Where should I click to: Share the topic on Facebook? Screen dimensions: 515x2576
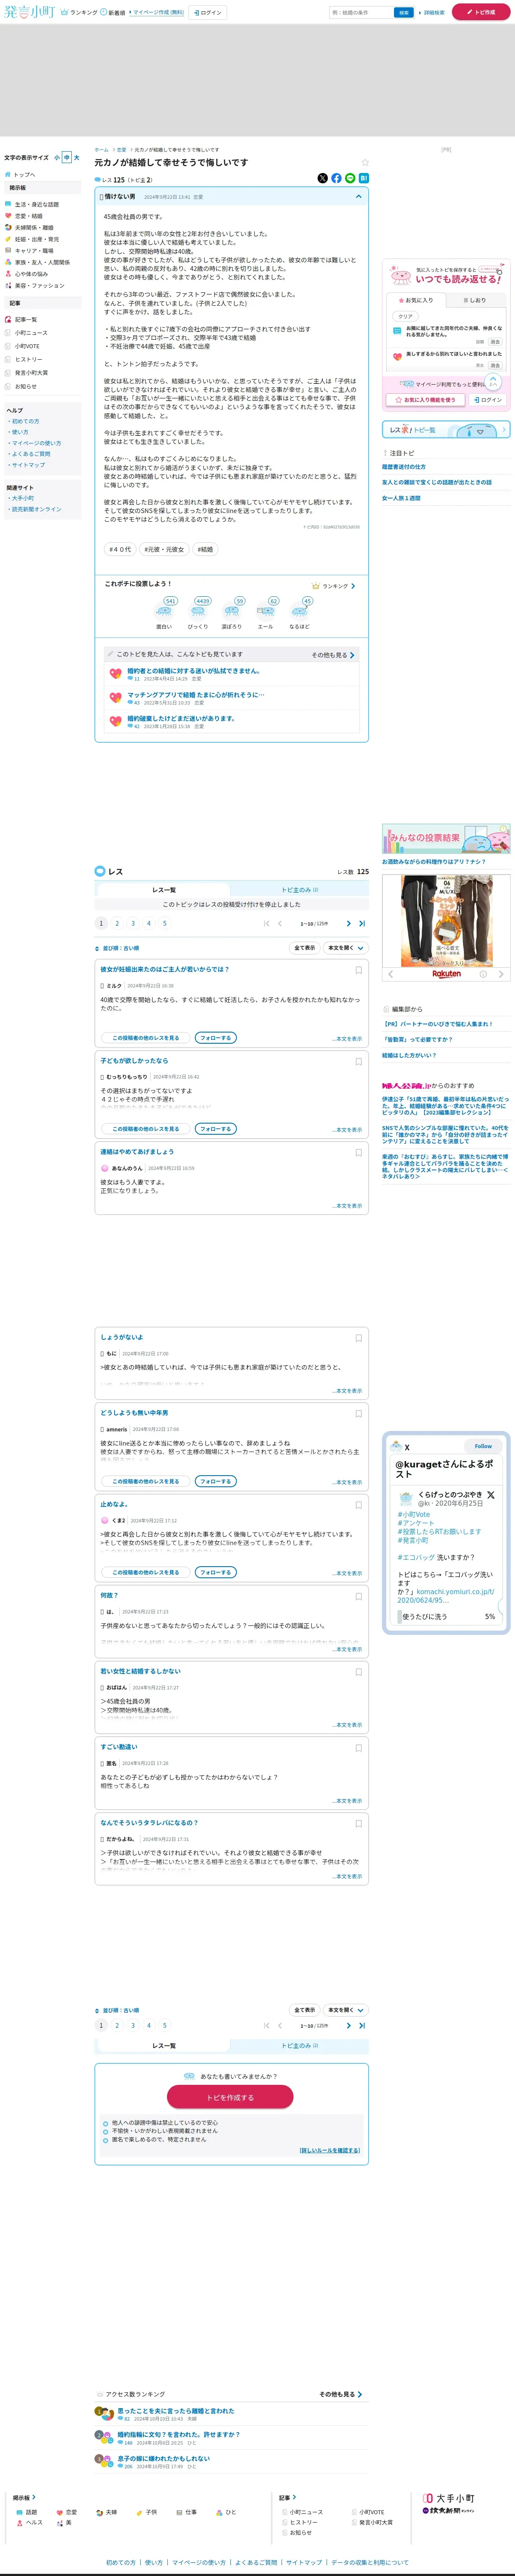(x=336, y=178)
